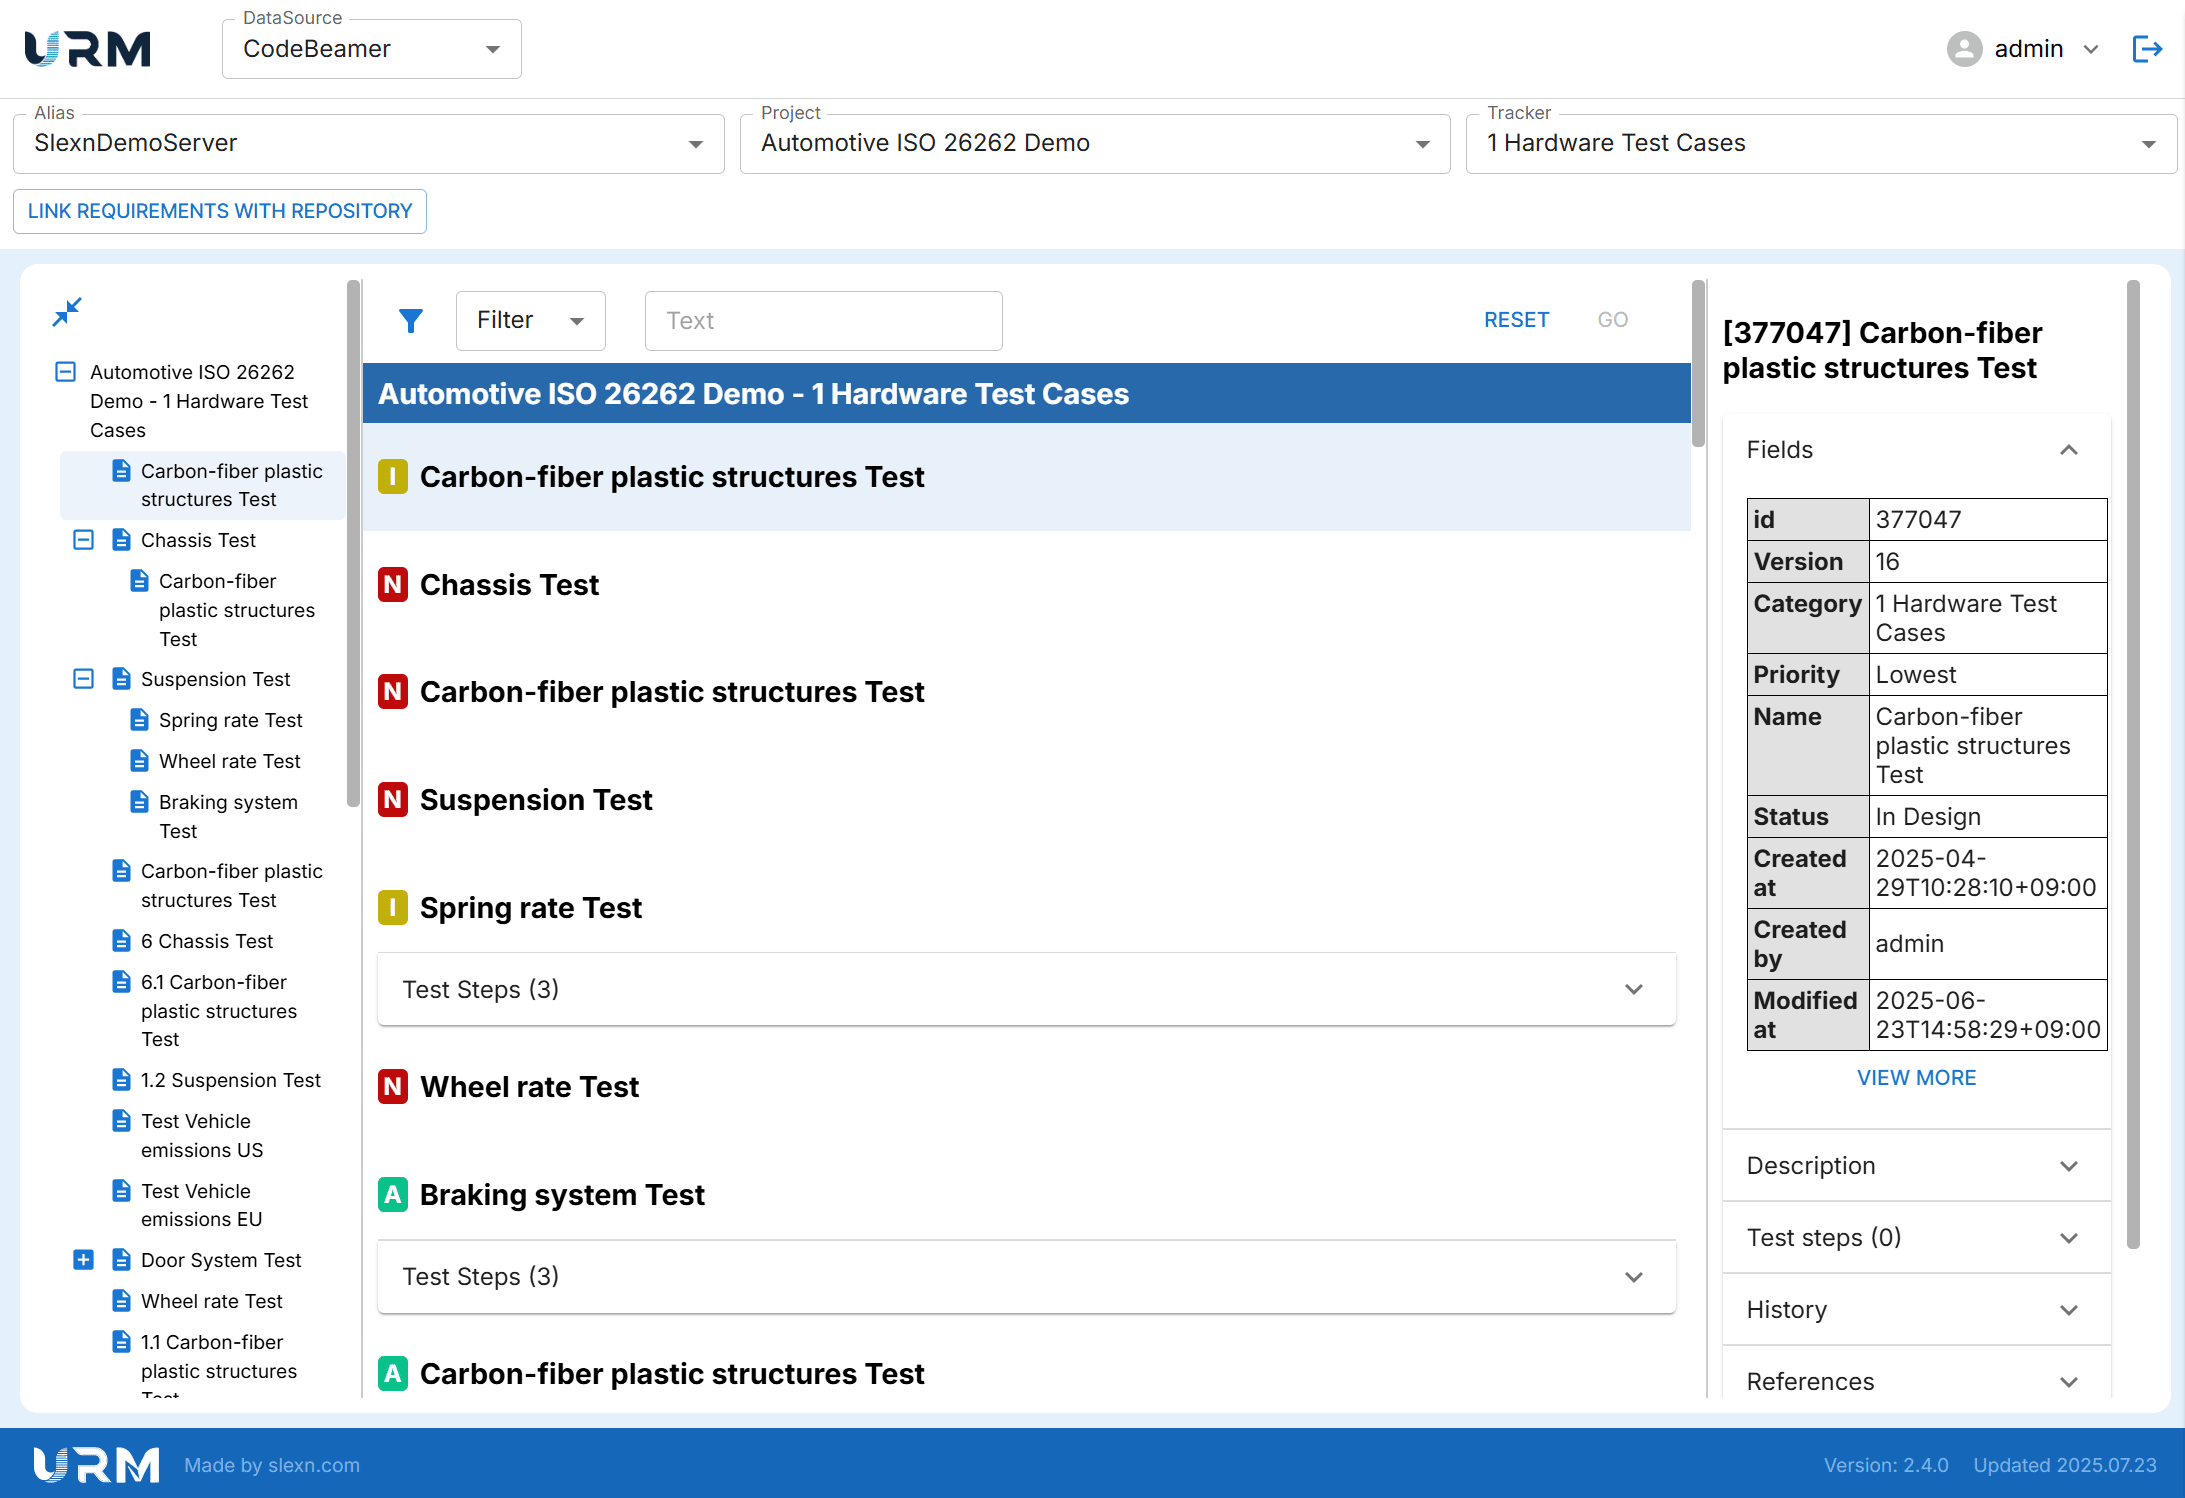Viewport: 2185px width, 1498px height.
Task: Select 6.1 Carbon-fiber plastic structures Test item
Action: (219, 1011)
